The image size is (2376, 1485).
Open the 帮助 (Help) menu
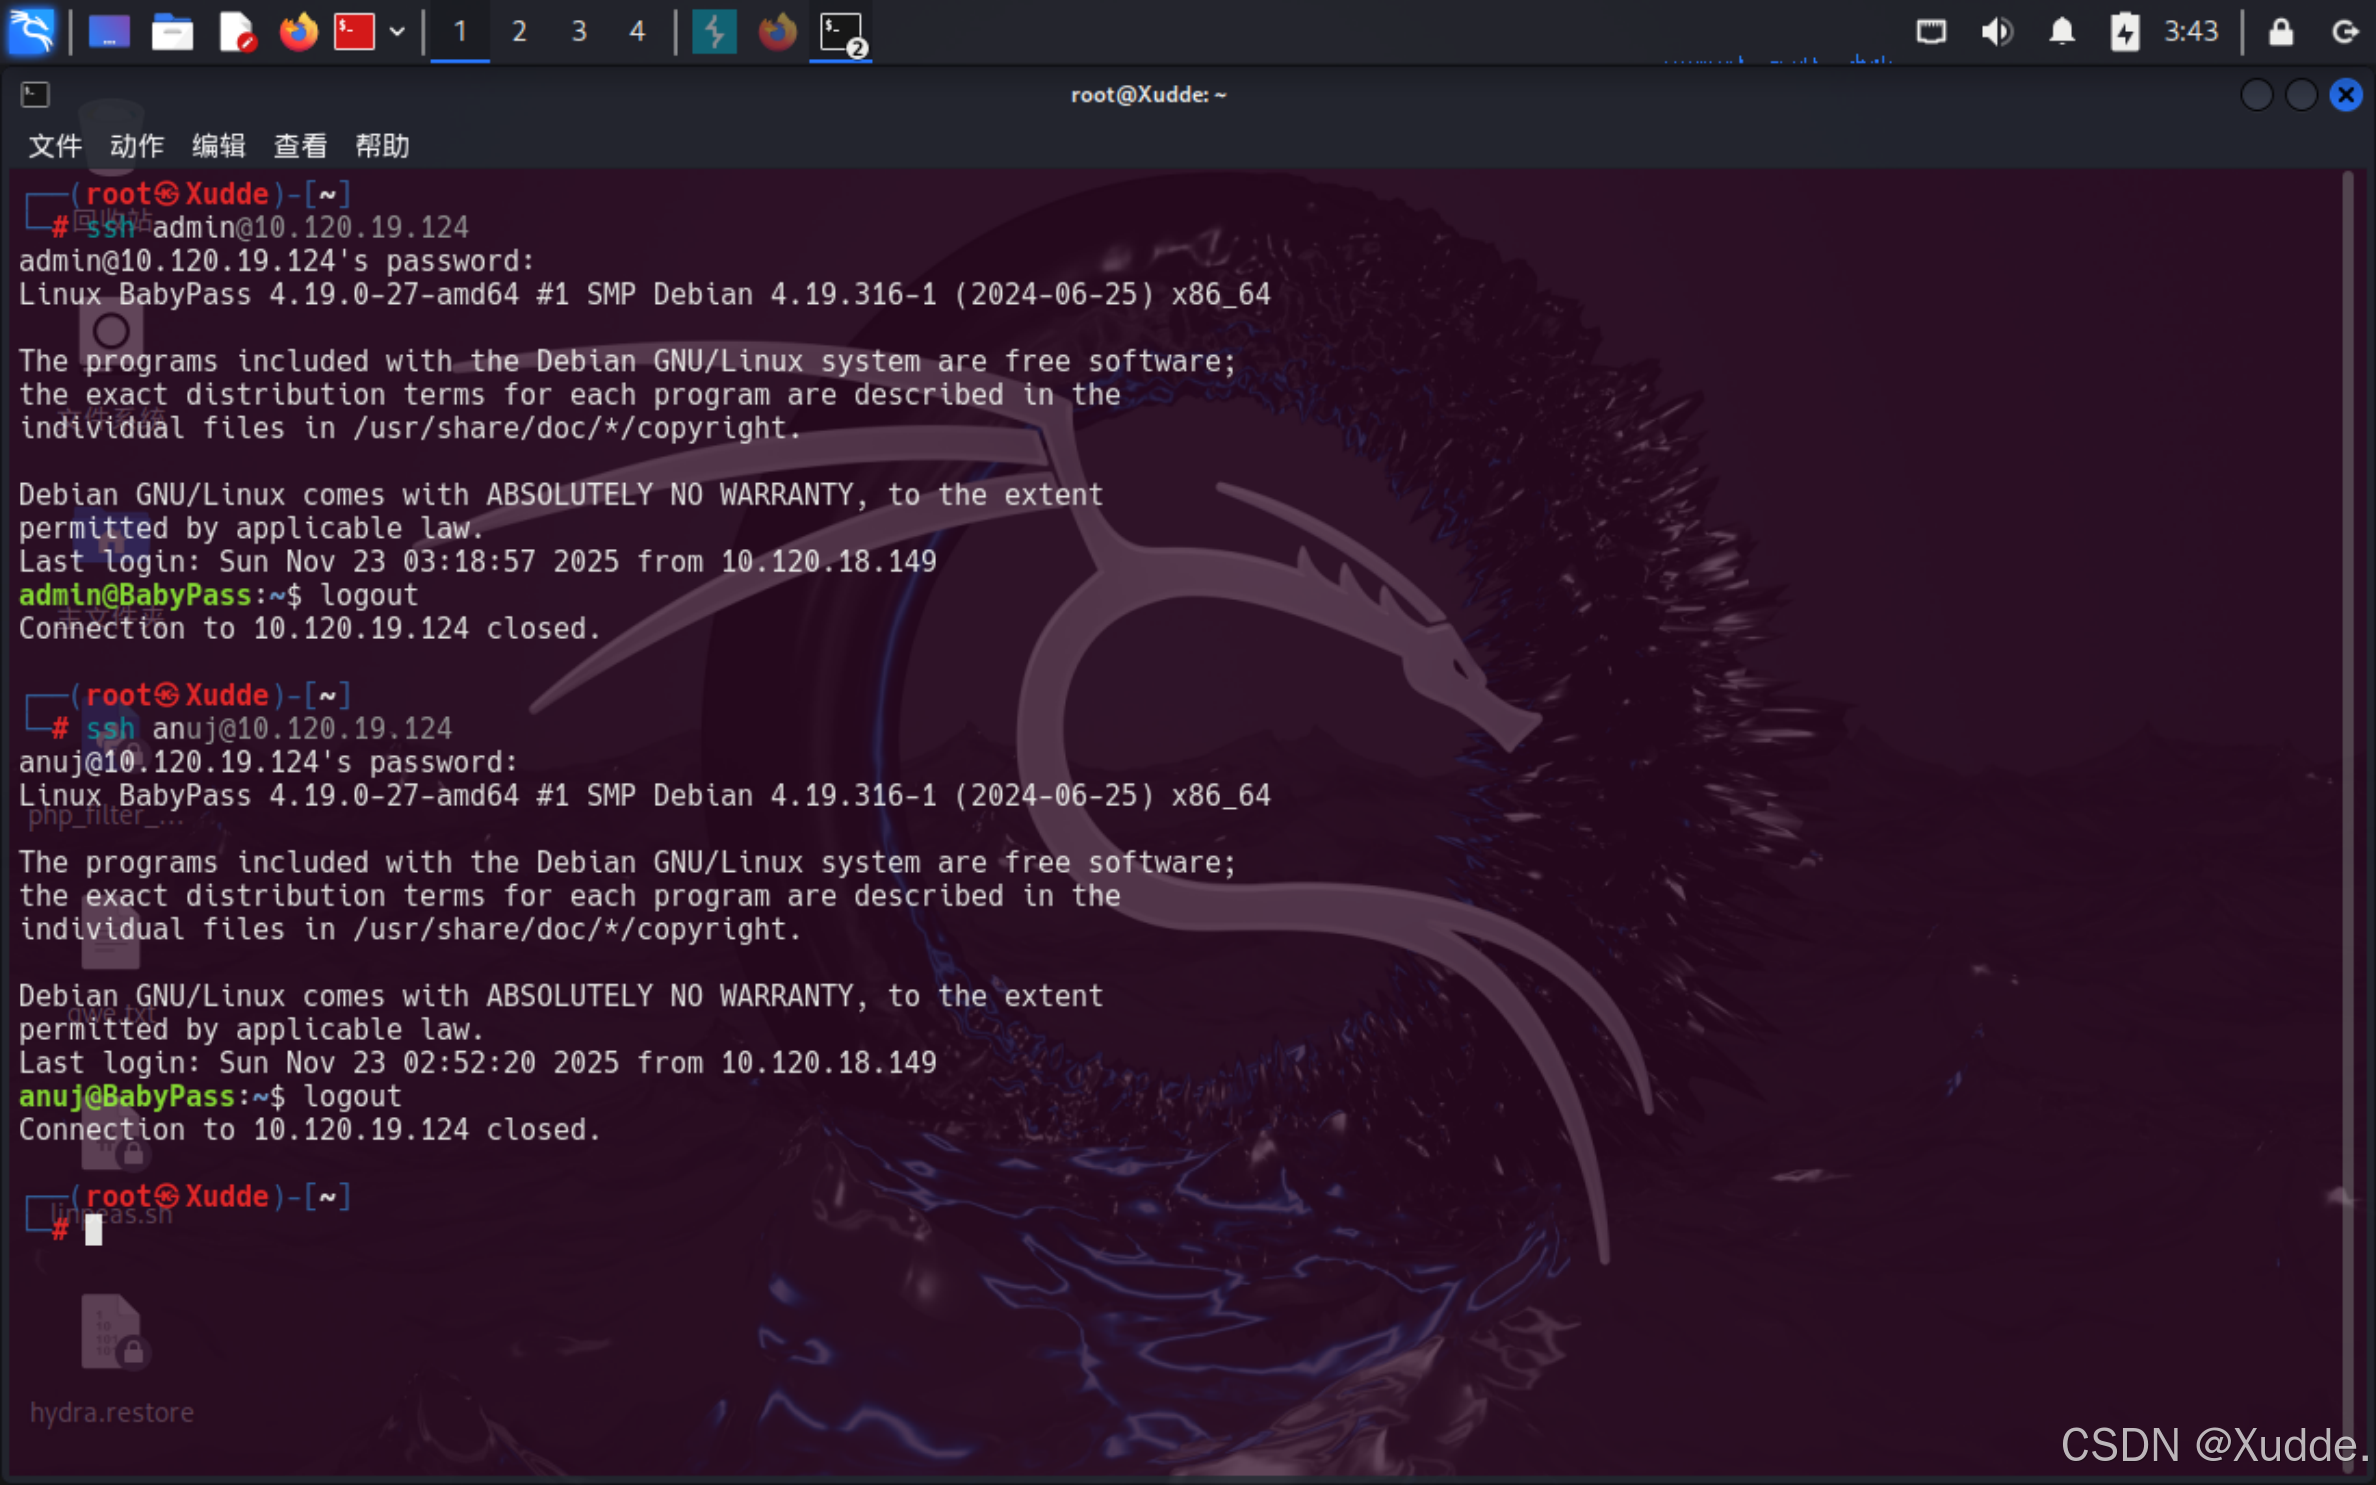pos(382,146)
